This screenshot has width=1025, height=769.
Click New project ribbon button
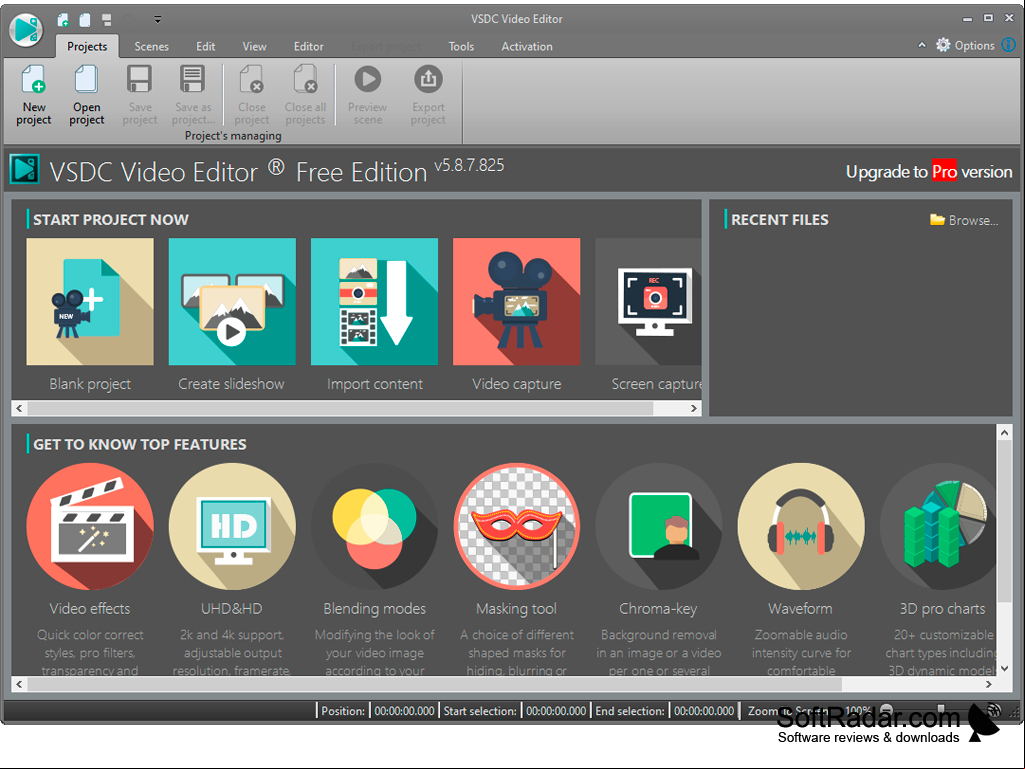[34, 95]
